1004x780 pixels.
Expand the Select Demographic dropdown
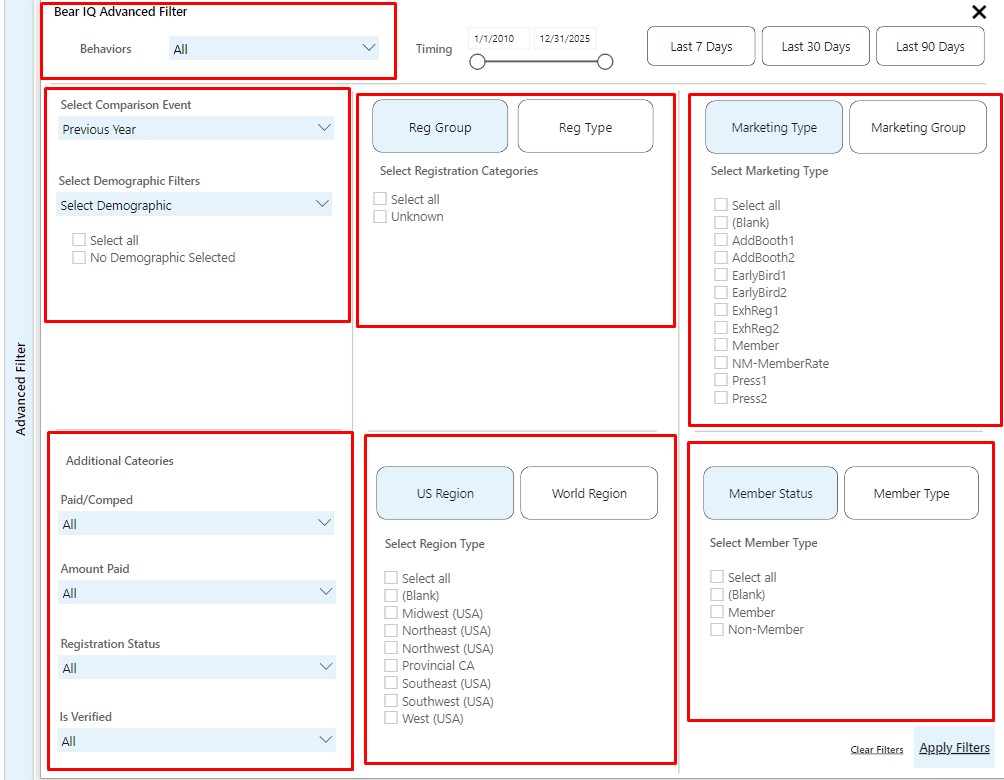click(x=195, y=204)
